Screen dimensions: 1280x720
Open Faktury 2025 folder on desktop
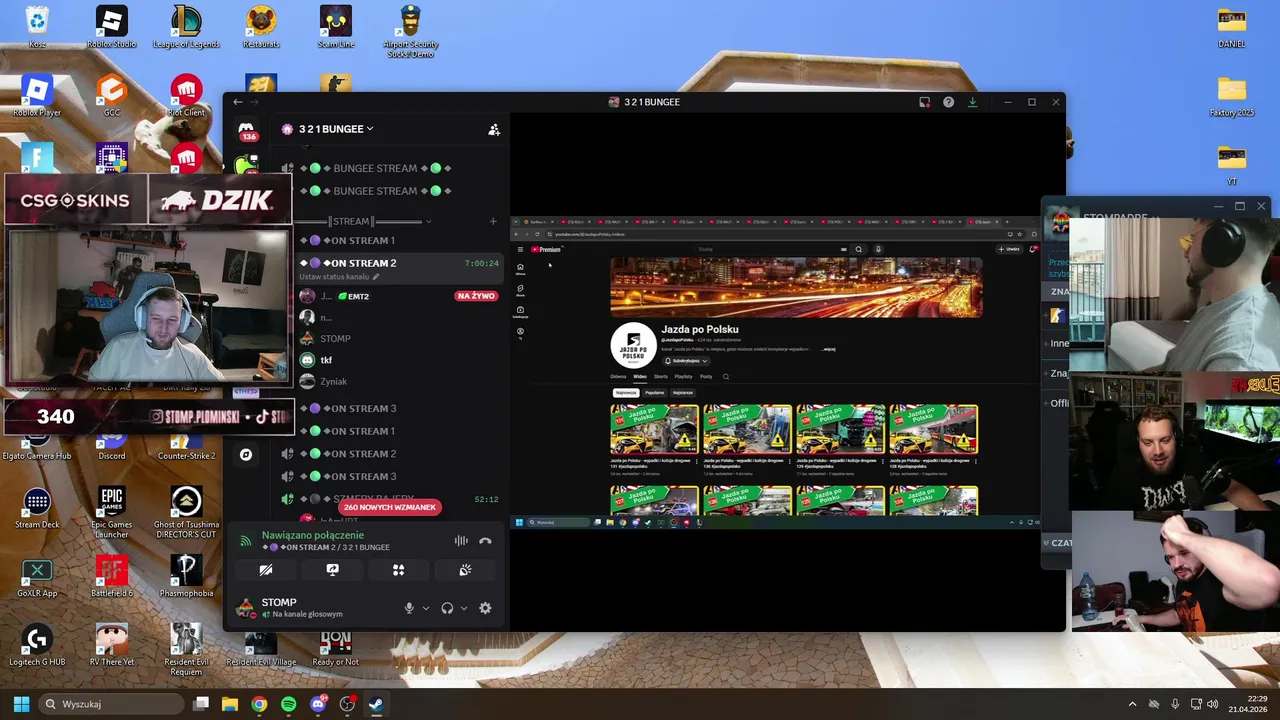1232,96
